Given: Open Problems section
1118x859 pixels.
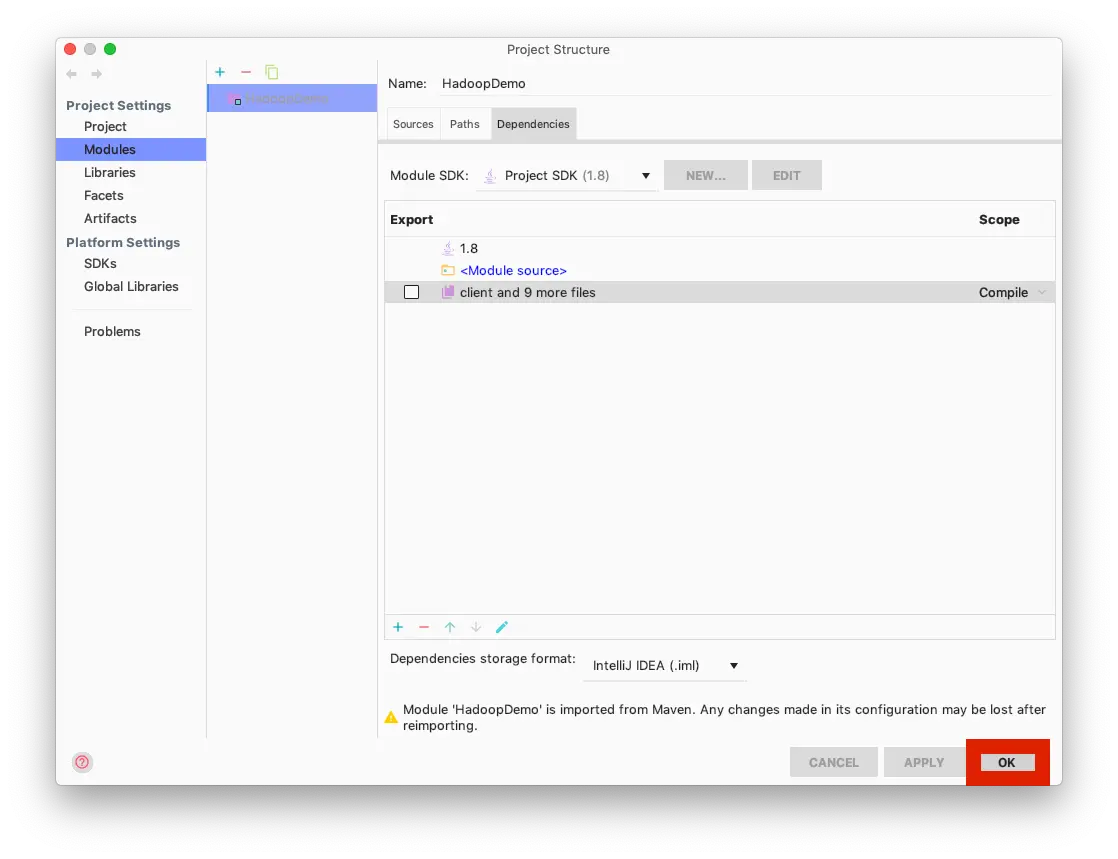Looking at the screenshot, I should tap(112, 331).
